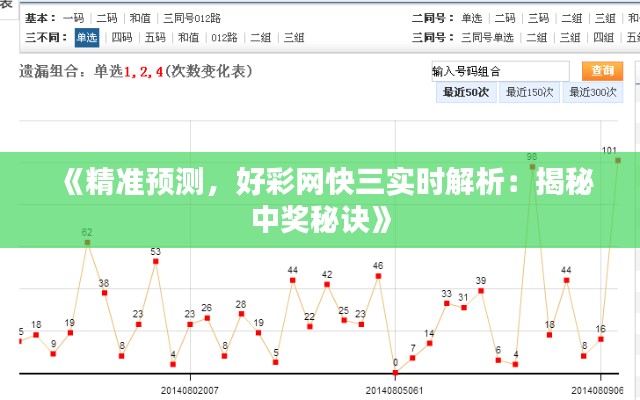Click the data point labeled 9
Viewport: 640px width, 400px height.
(53, 353)
